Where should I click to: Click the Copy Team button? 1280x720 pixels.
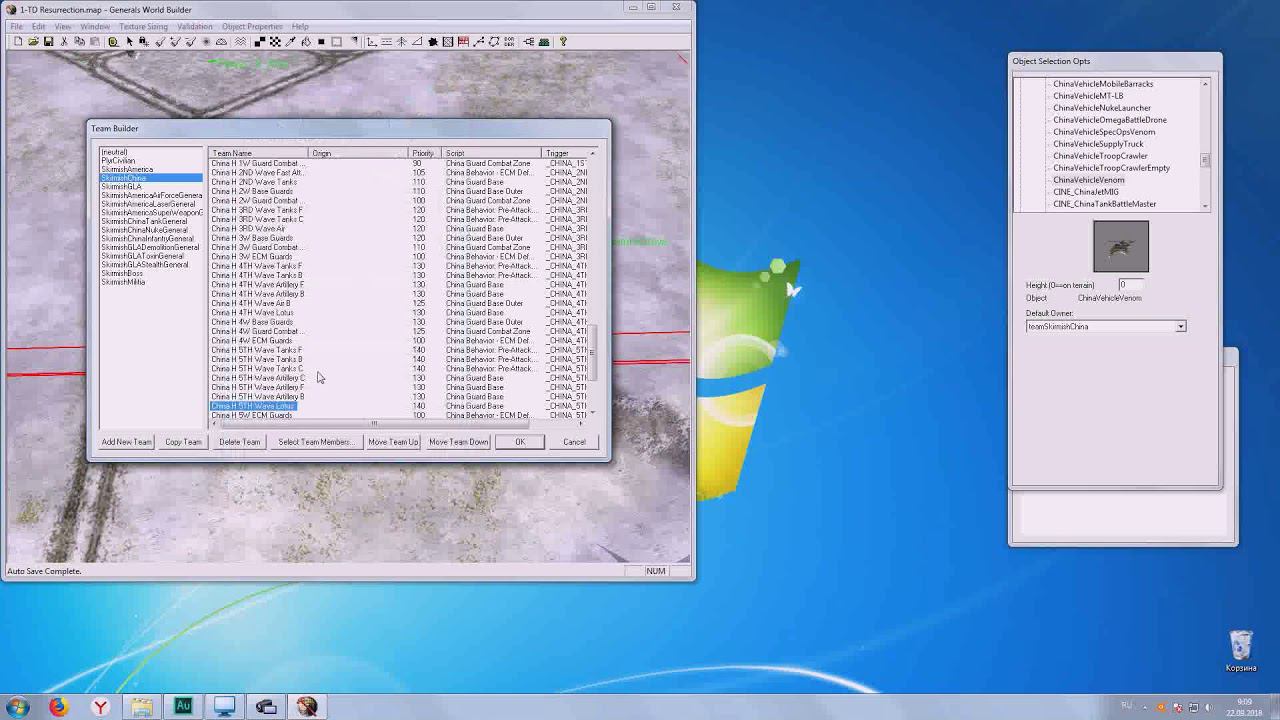click(x=183, y=442)
